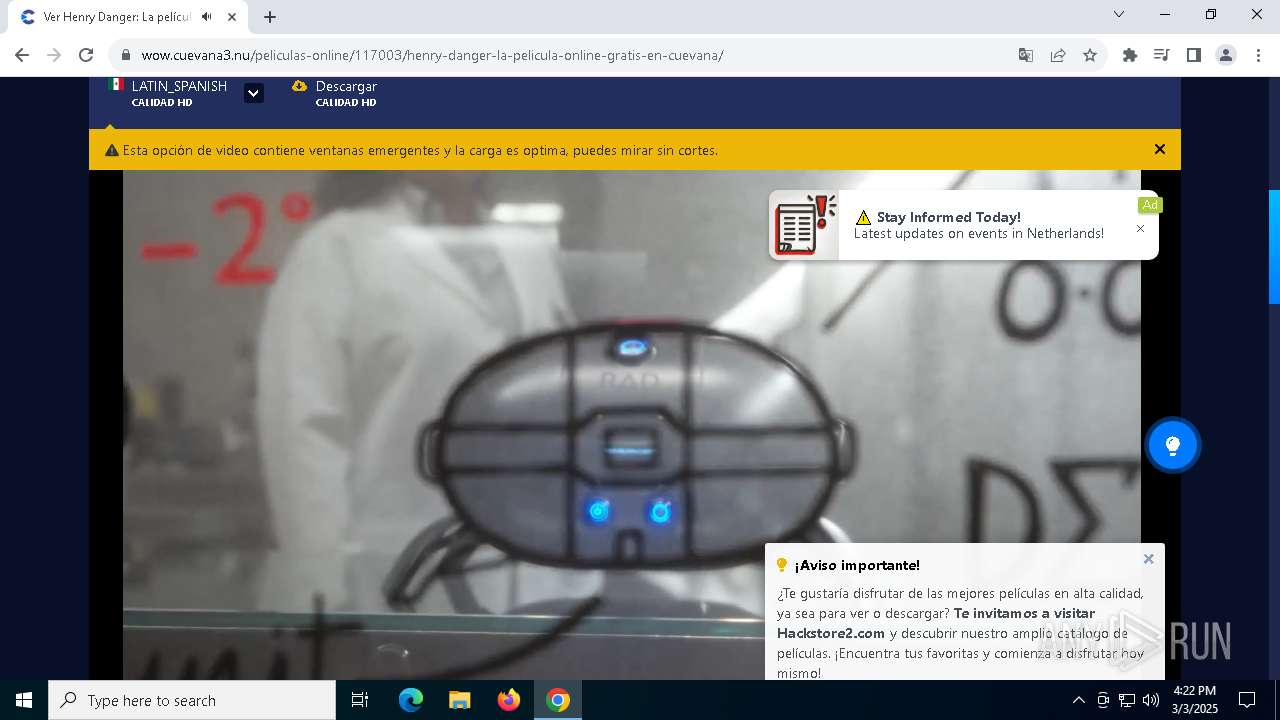Open the Chrome profile avatar

pos(1226,55)
